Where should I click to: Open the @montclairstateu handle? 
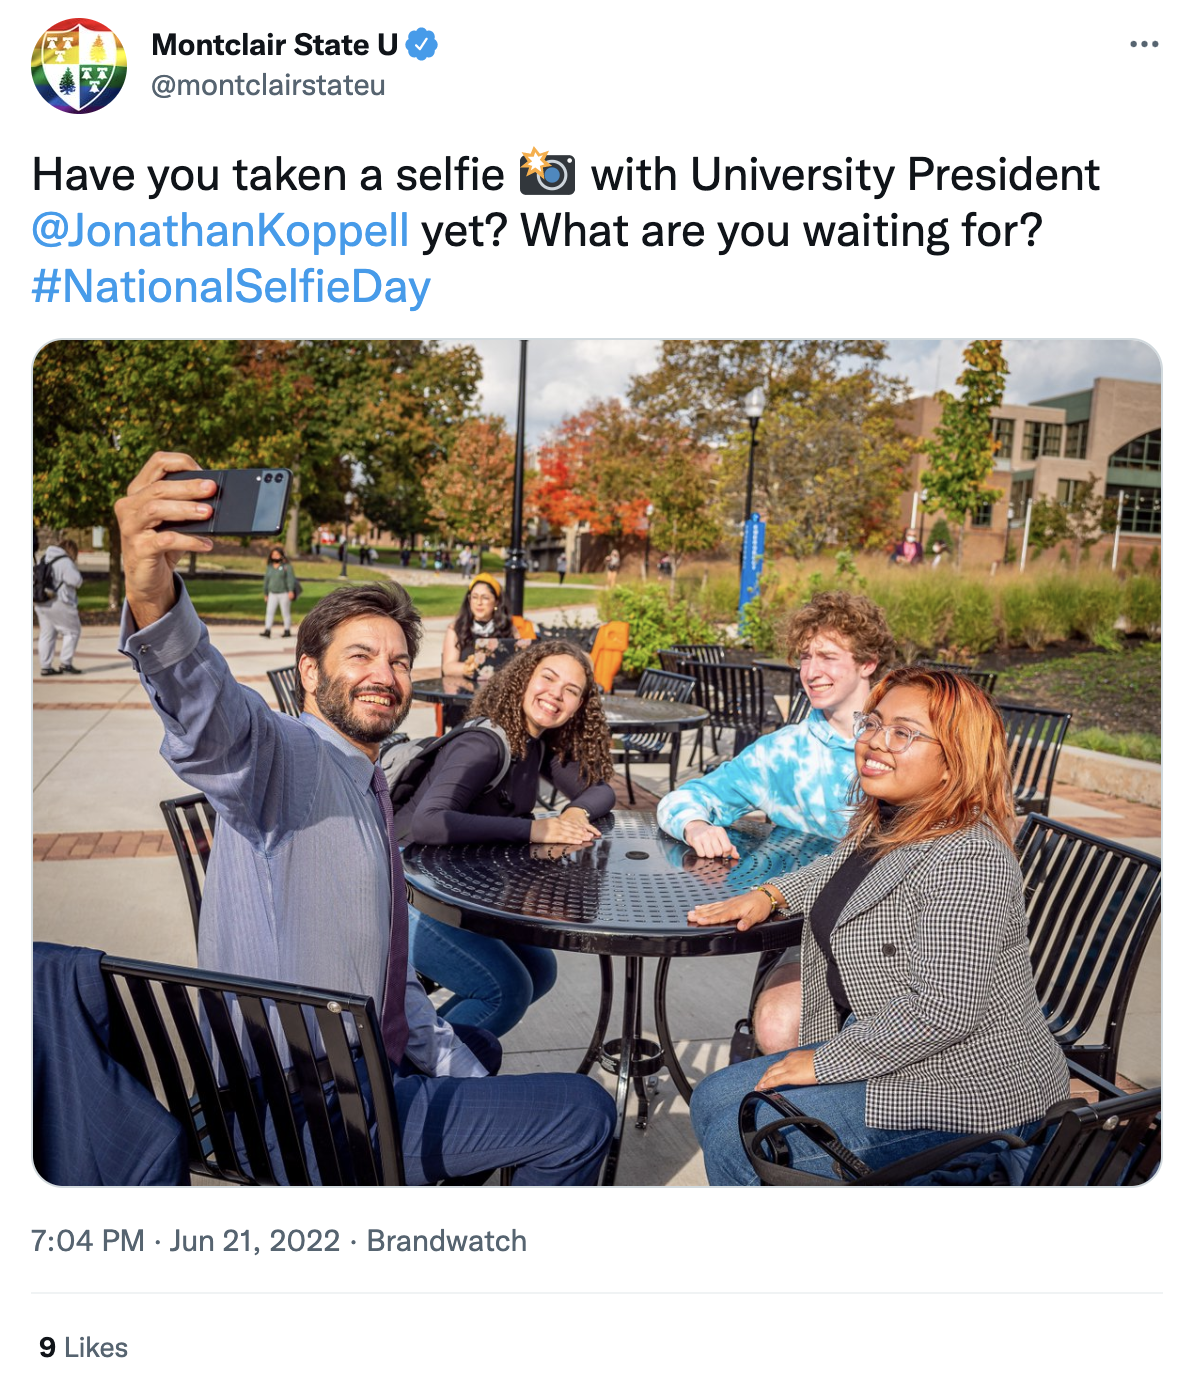coord(268,86)
